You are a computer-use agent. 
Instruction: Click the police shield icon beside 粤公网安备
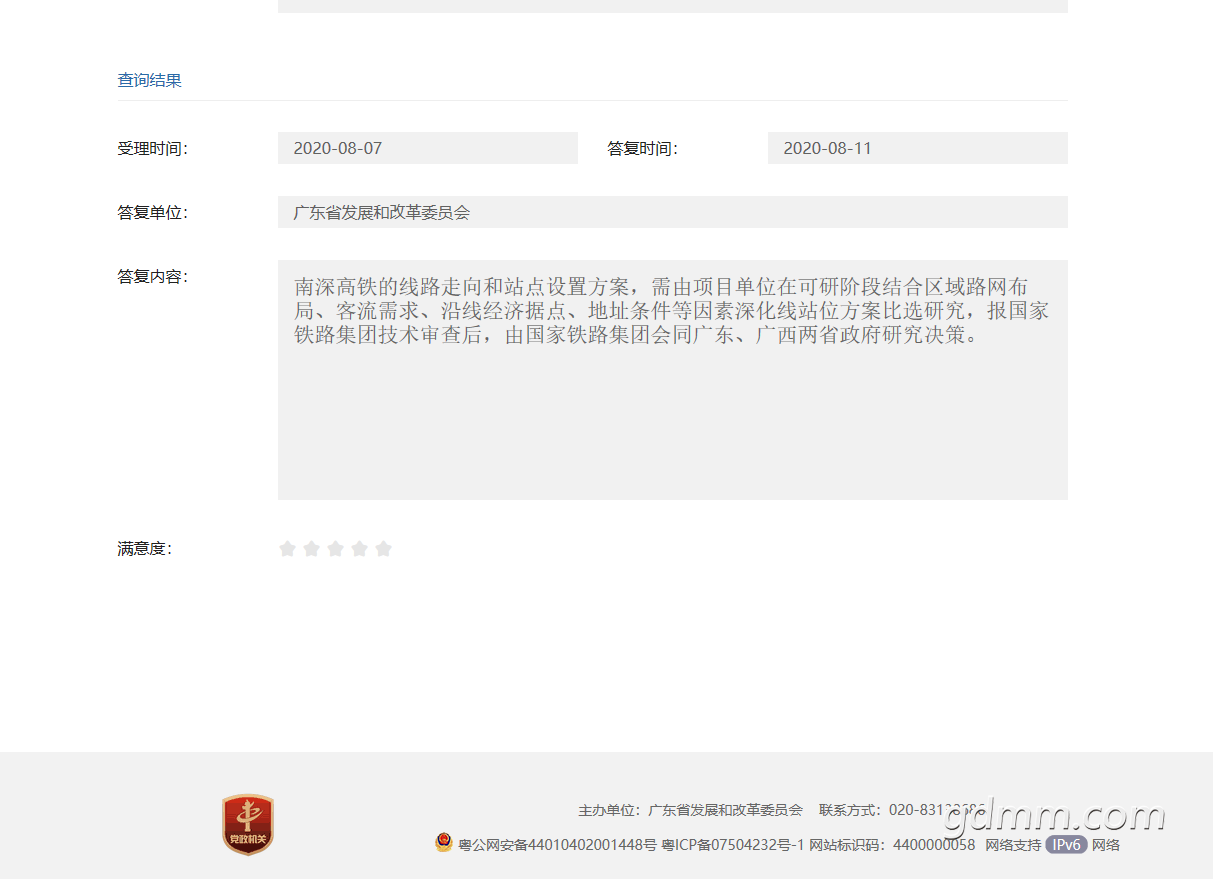coord(444,843)
